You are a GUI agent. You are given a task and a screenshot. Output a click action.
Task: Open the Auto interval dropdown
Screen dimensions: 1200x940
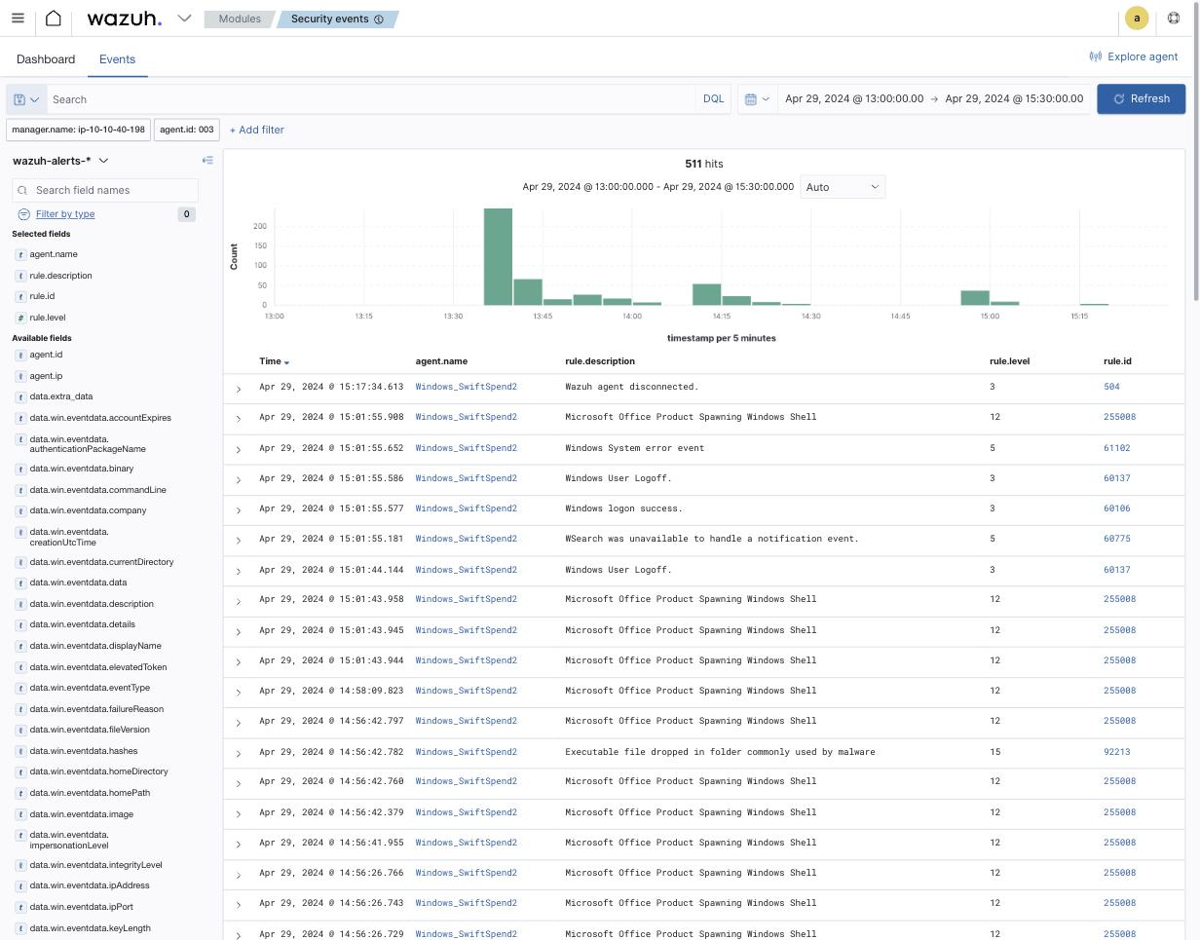pos(842,187)
